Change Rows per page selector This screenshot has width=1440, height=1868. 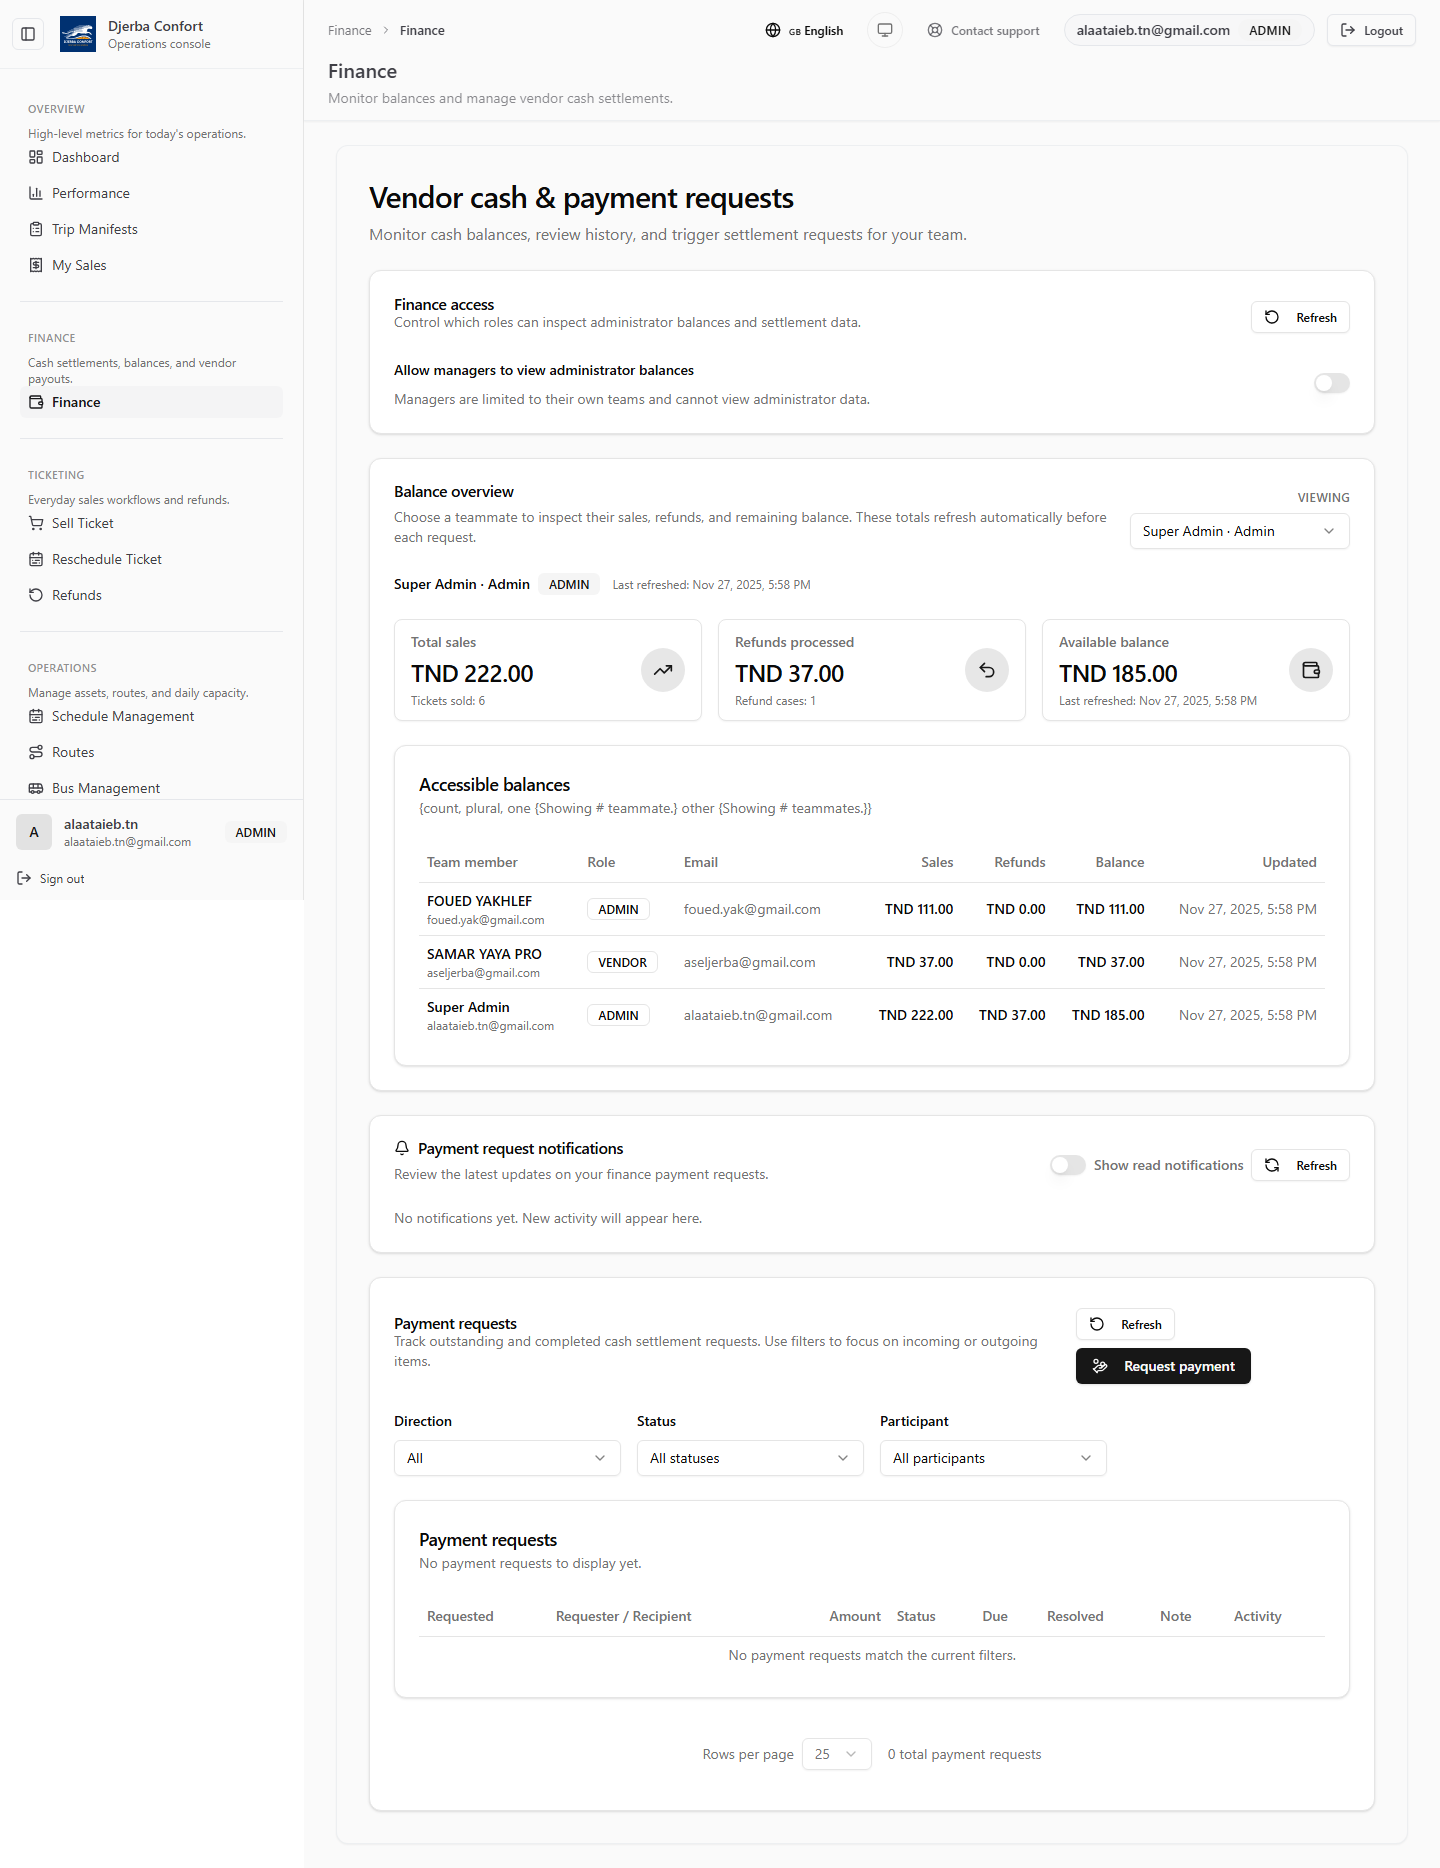pos(836,1754)
